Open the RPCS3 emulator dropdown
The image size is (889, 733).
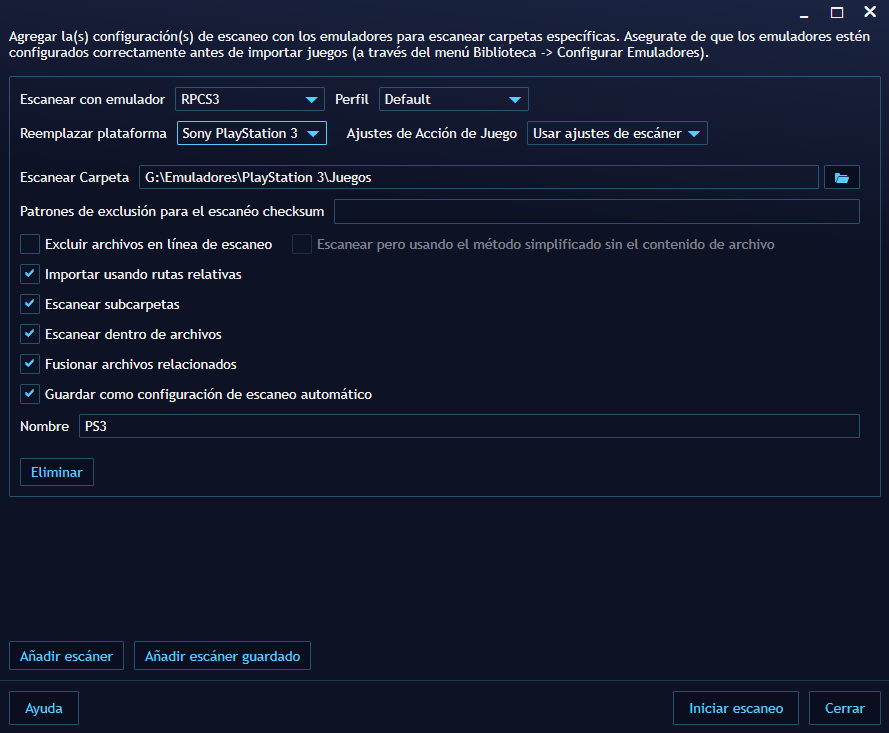point(250,99)
